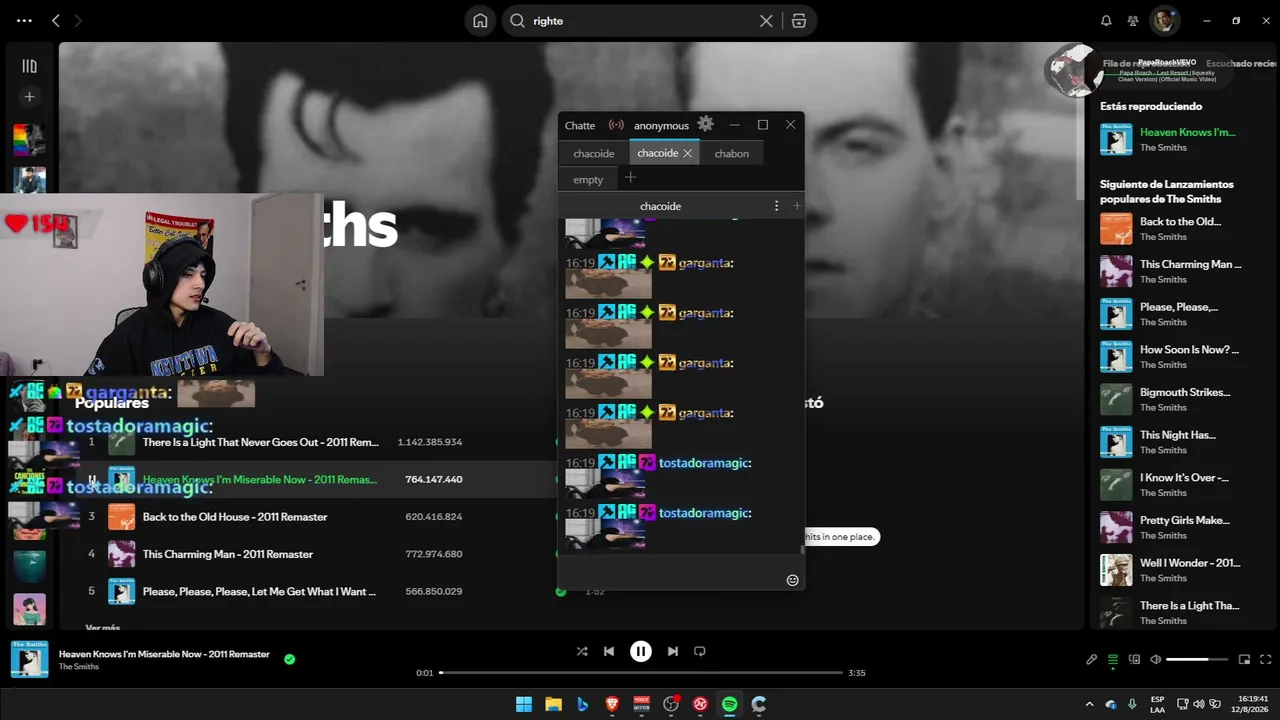Open the Browse icon beside the search bar
The width and height of the screenshot is (1280, 720).
(x=798, y=21)
